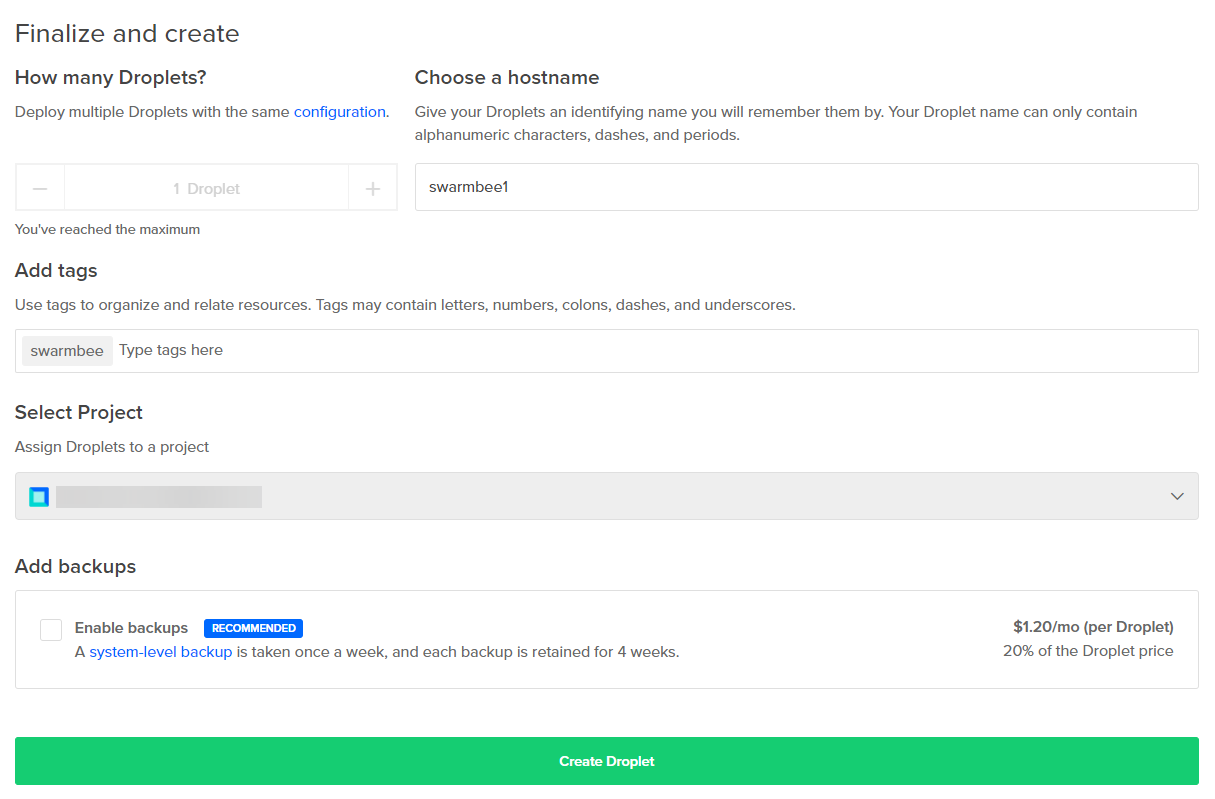This screenshot has height=799, width=1215.
Task: Click the minus icon to decrease Droplets
Action: point(40,188)
